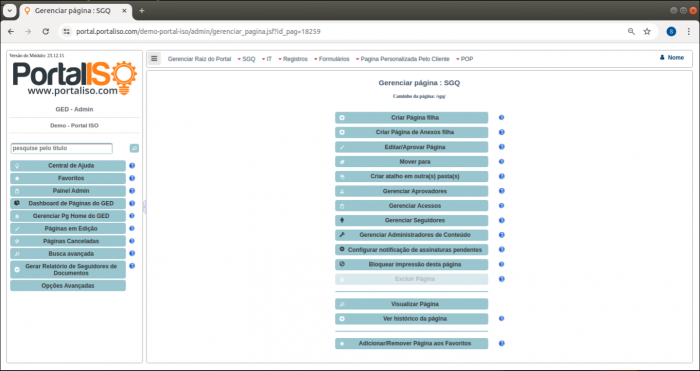Click help icon beside Dashboard de Páginas do GED
This screenshot has height=371, width=700.
click(x=132, y=203)
